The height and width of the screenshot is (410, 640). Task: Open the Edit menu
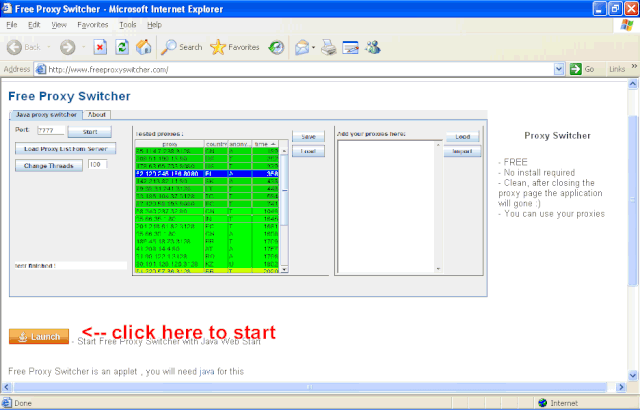coord(34,25)
